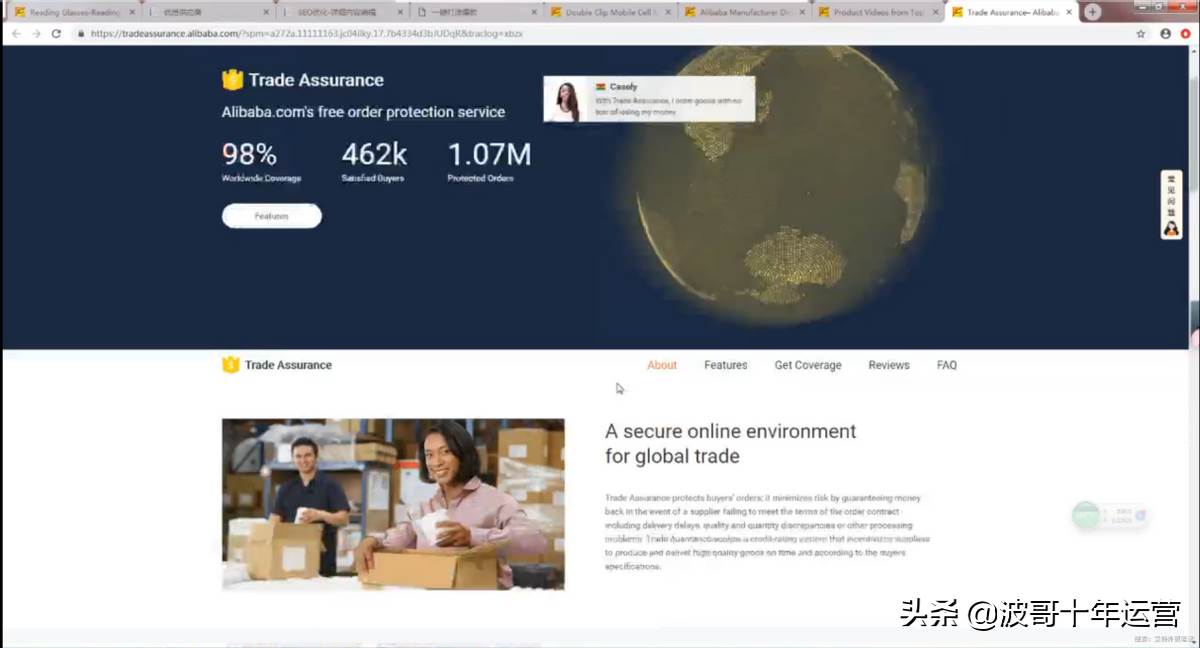Focus the address bar URL

[x=600, y=33]
